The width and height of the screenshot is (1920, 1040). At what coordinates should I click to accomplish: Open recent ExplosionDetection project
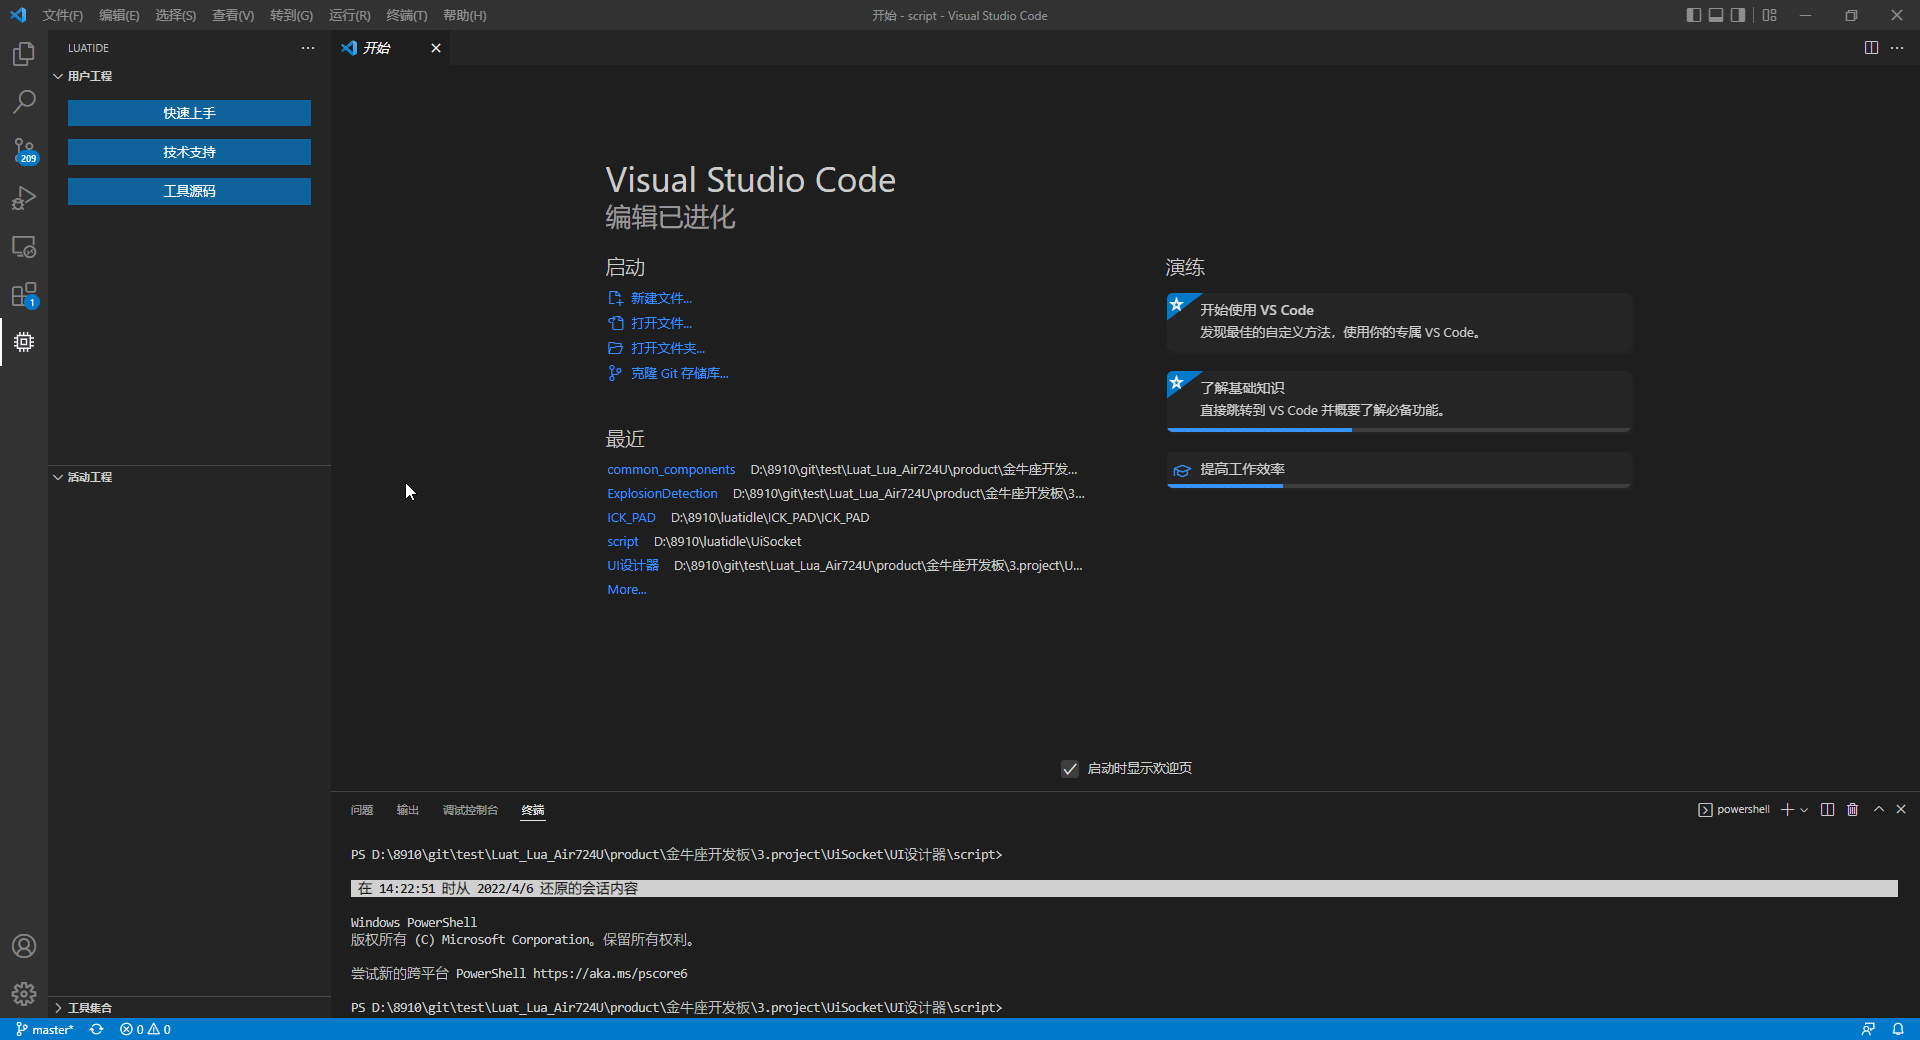662,493
